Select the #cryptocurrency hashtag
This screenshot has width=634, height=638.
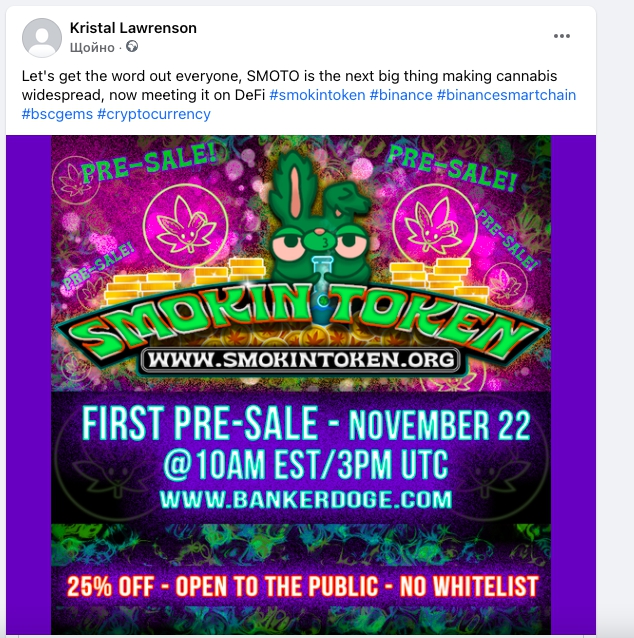(154, 114)
